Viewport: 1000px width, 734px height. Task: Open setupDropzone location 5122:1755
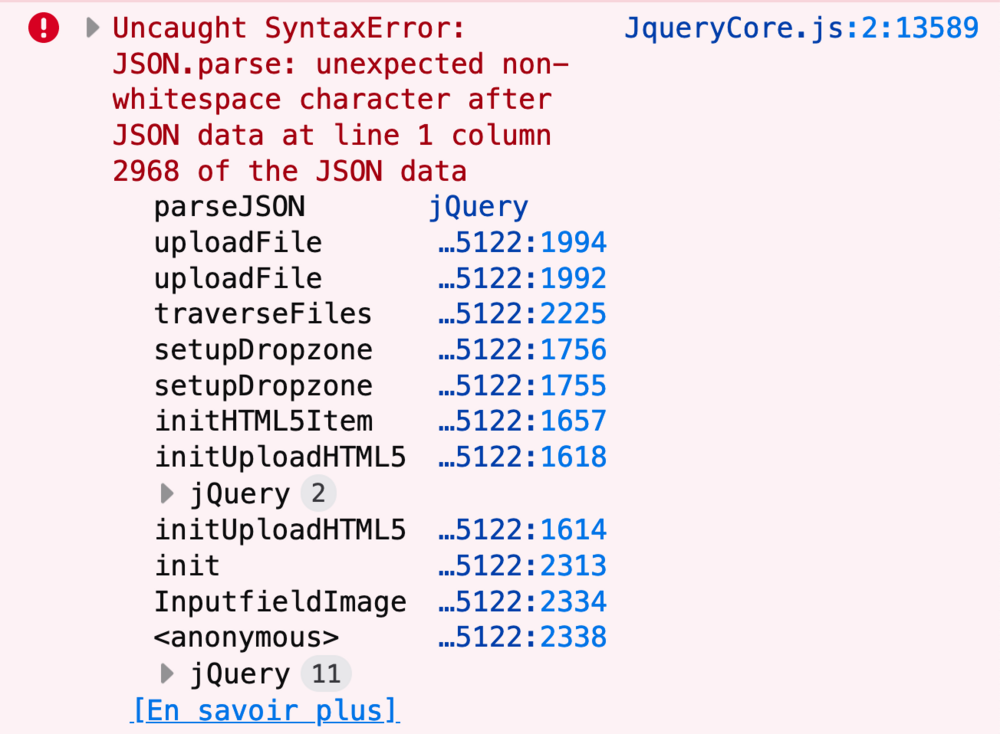tap(523, 386)
